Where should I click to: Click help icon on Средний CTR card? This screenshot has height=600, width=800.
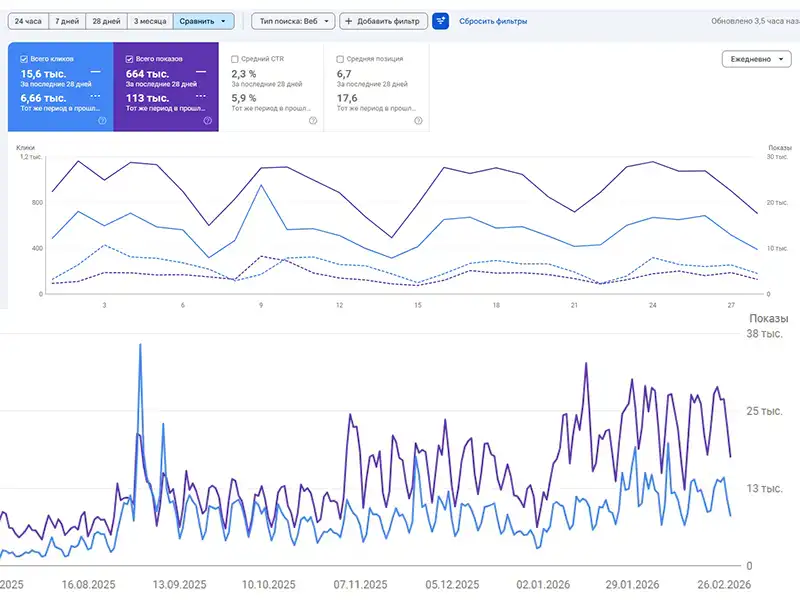pos(313,121)
